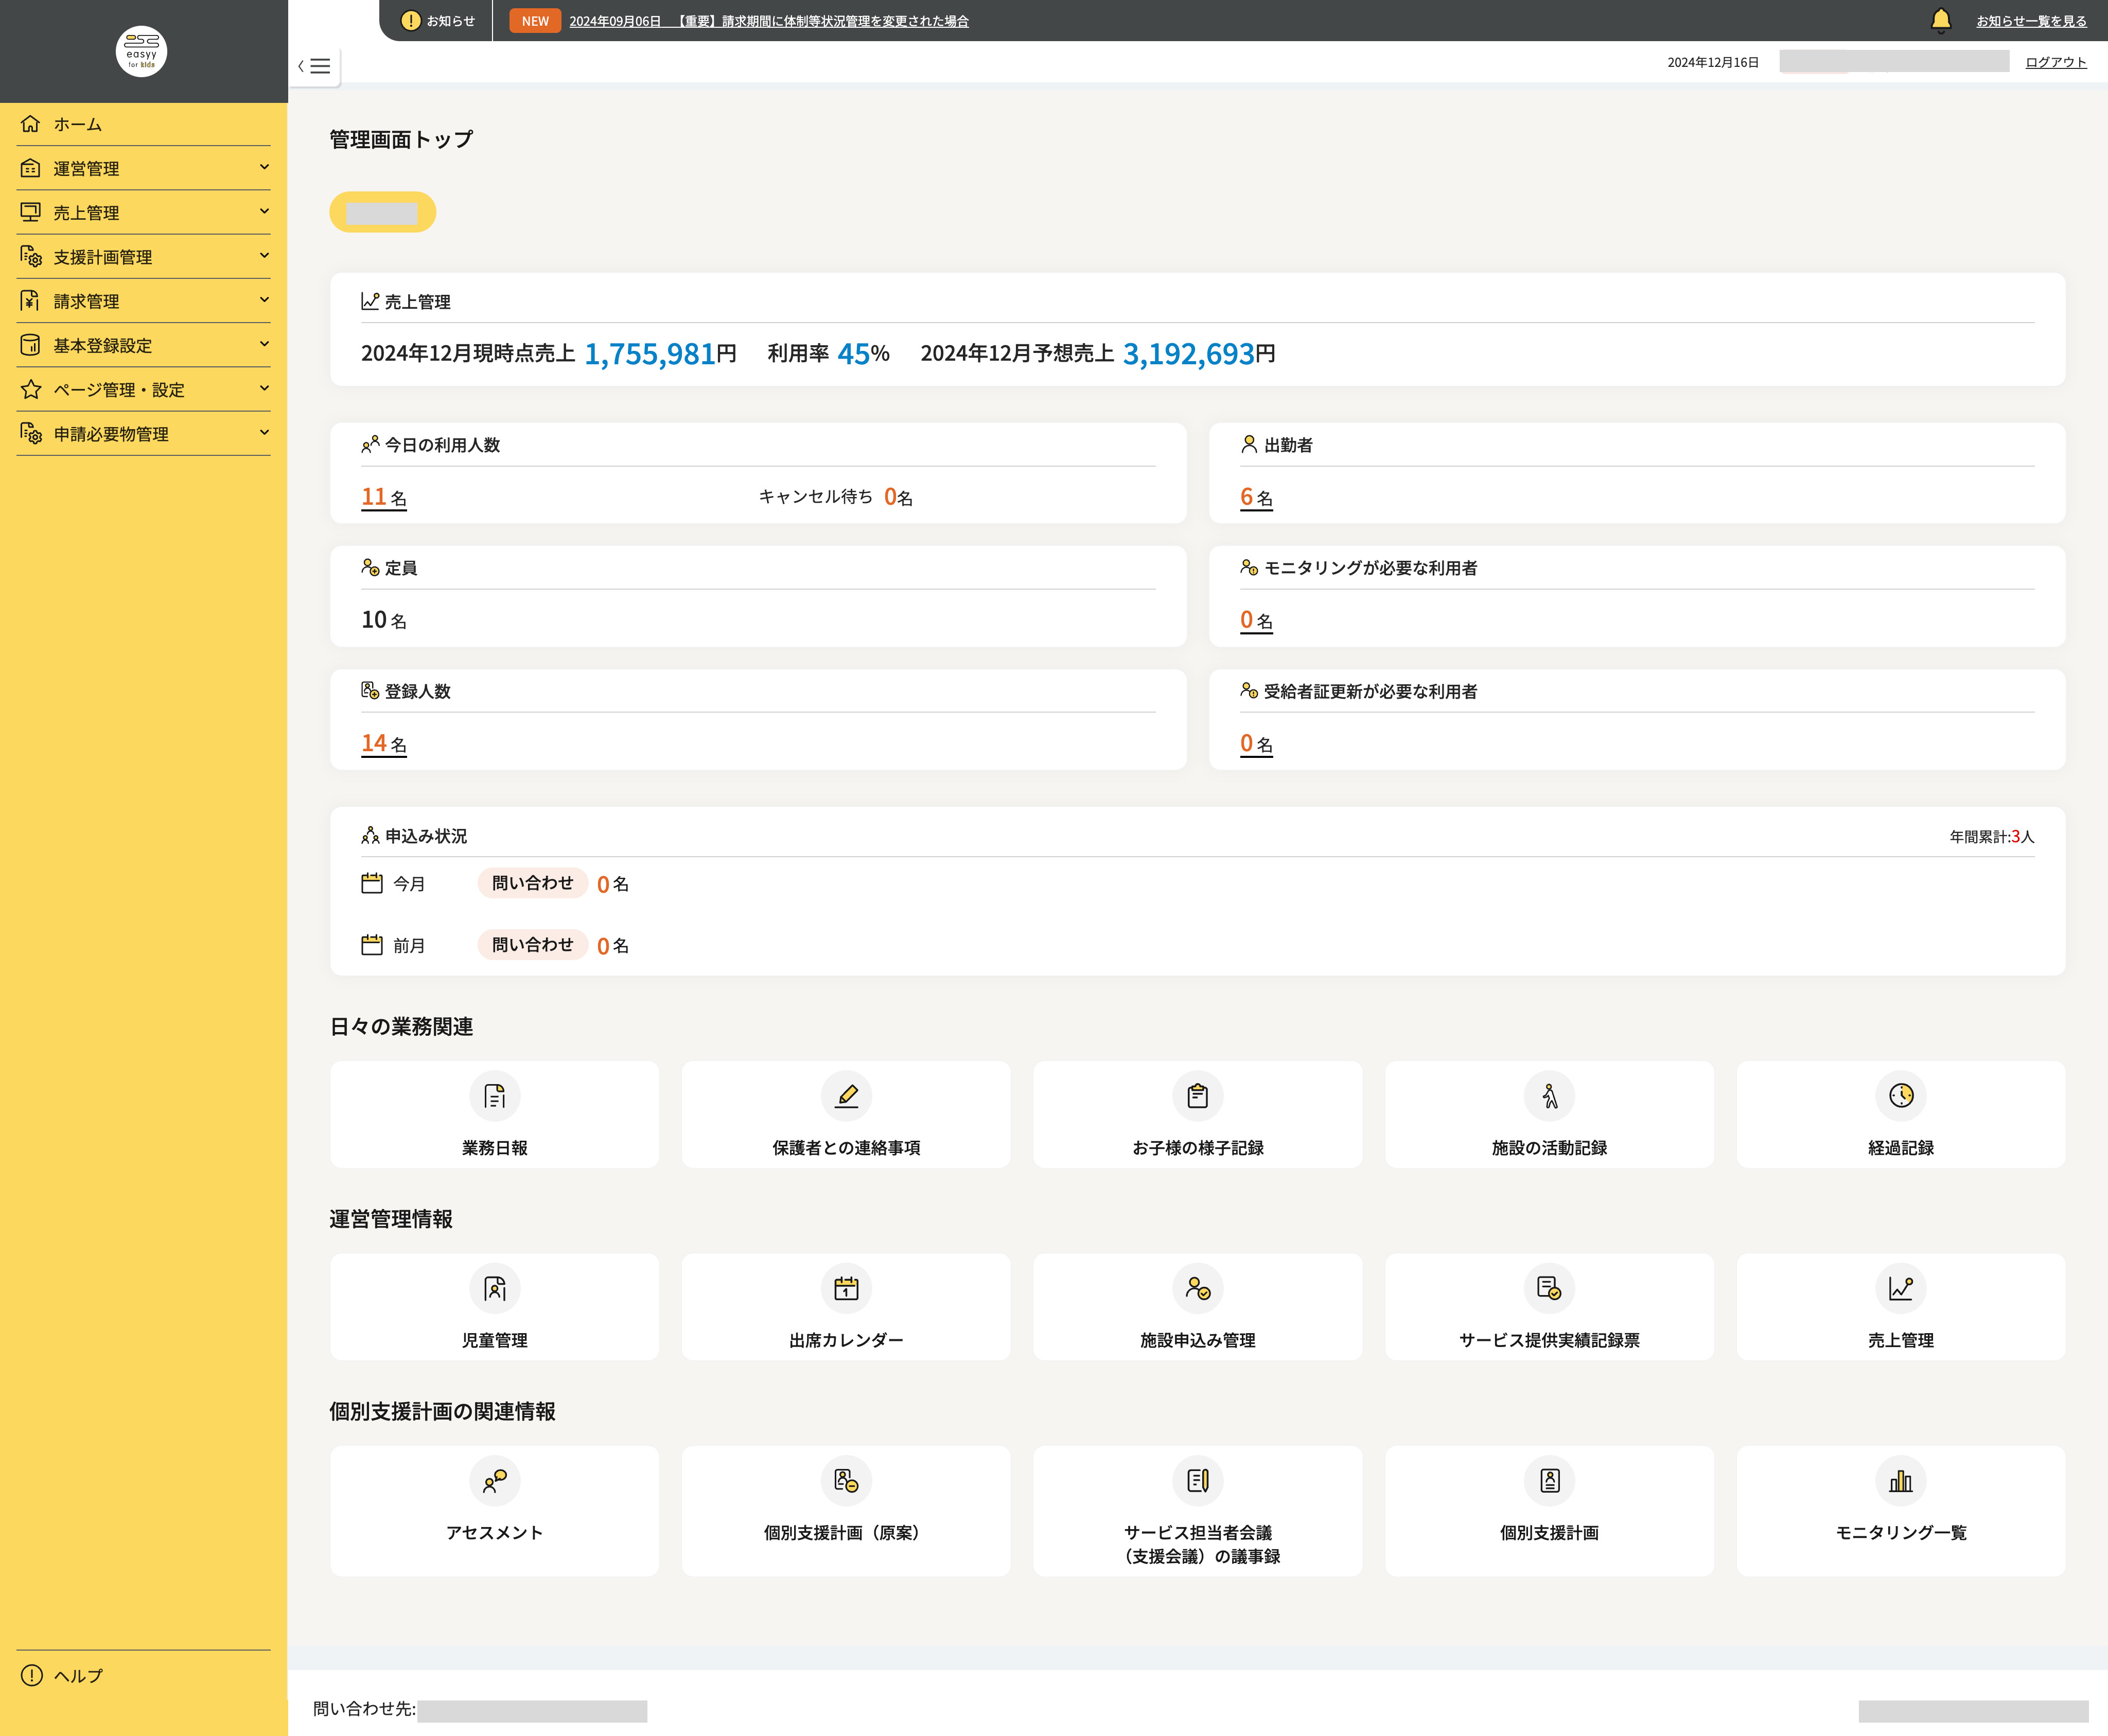The height and width of the screenshot is (1736, 2108).
Task: Open 出席カレンダー calendar icon
Action: [x=846, y=1288]
